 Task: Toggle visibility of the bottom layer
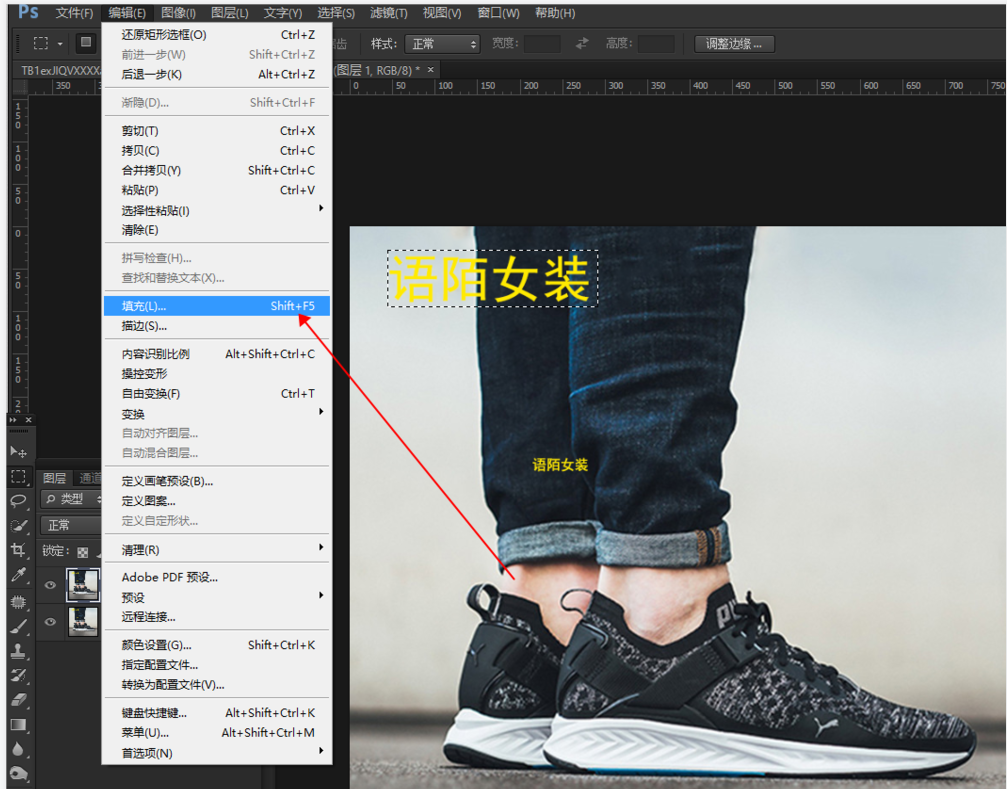(50, 621)
